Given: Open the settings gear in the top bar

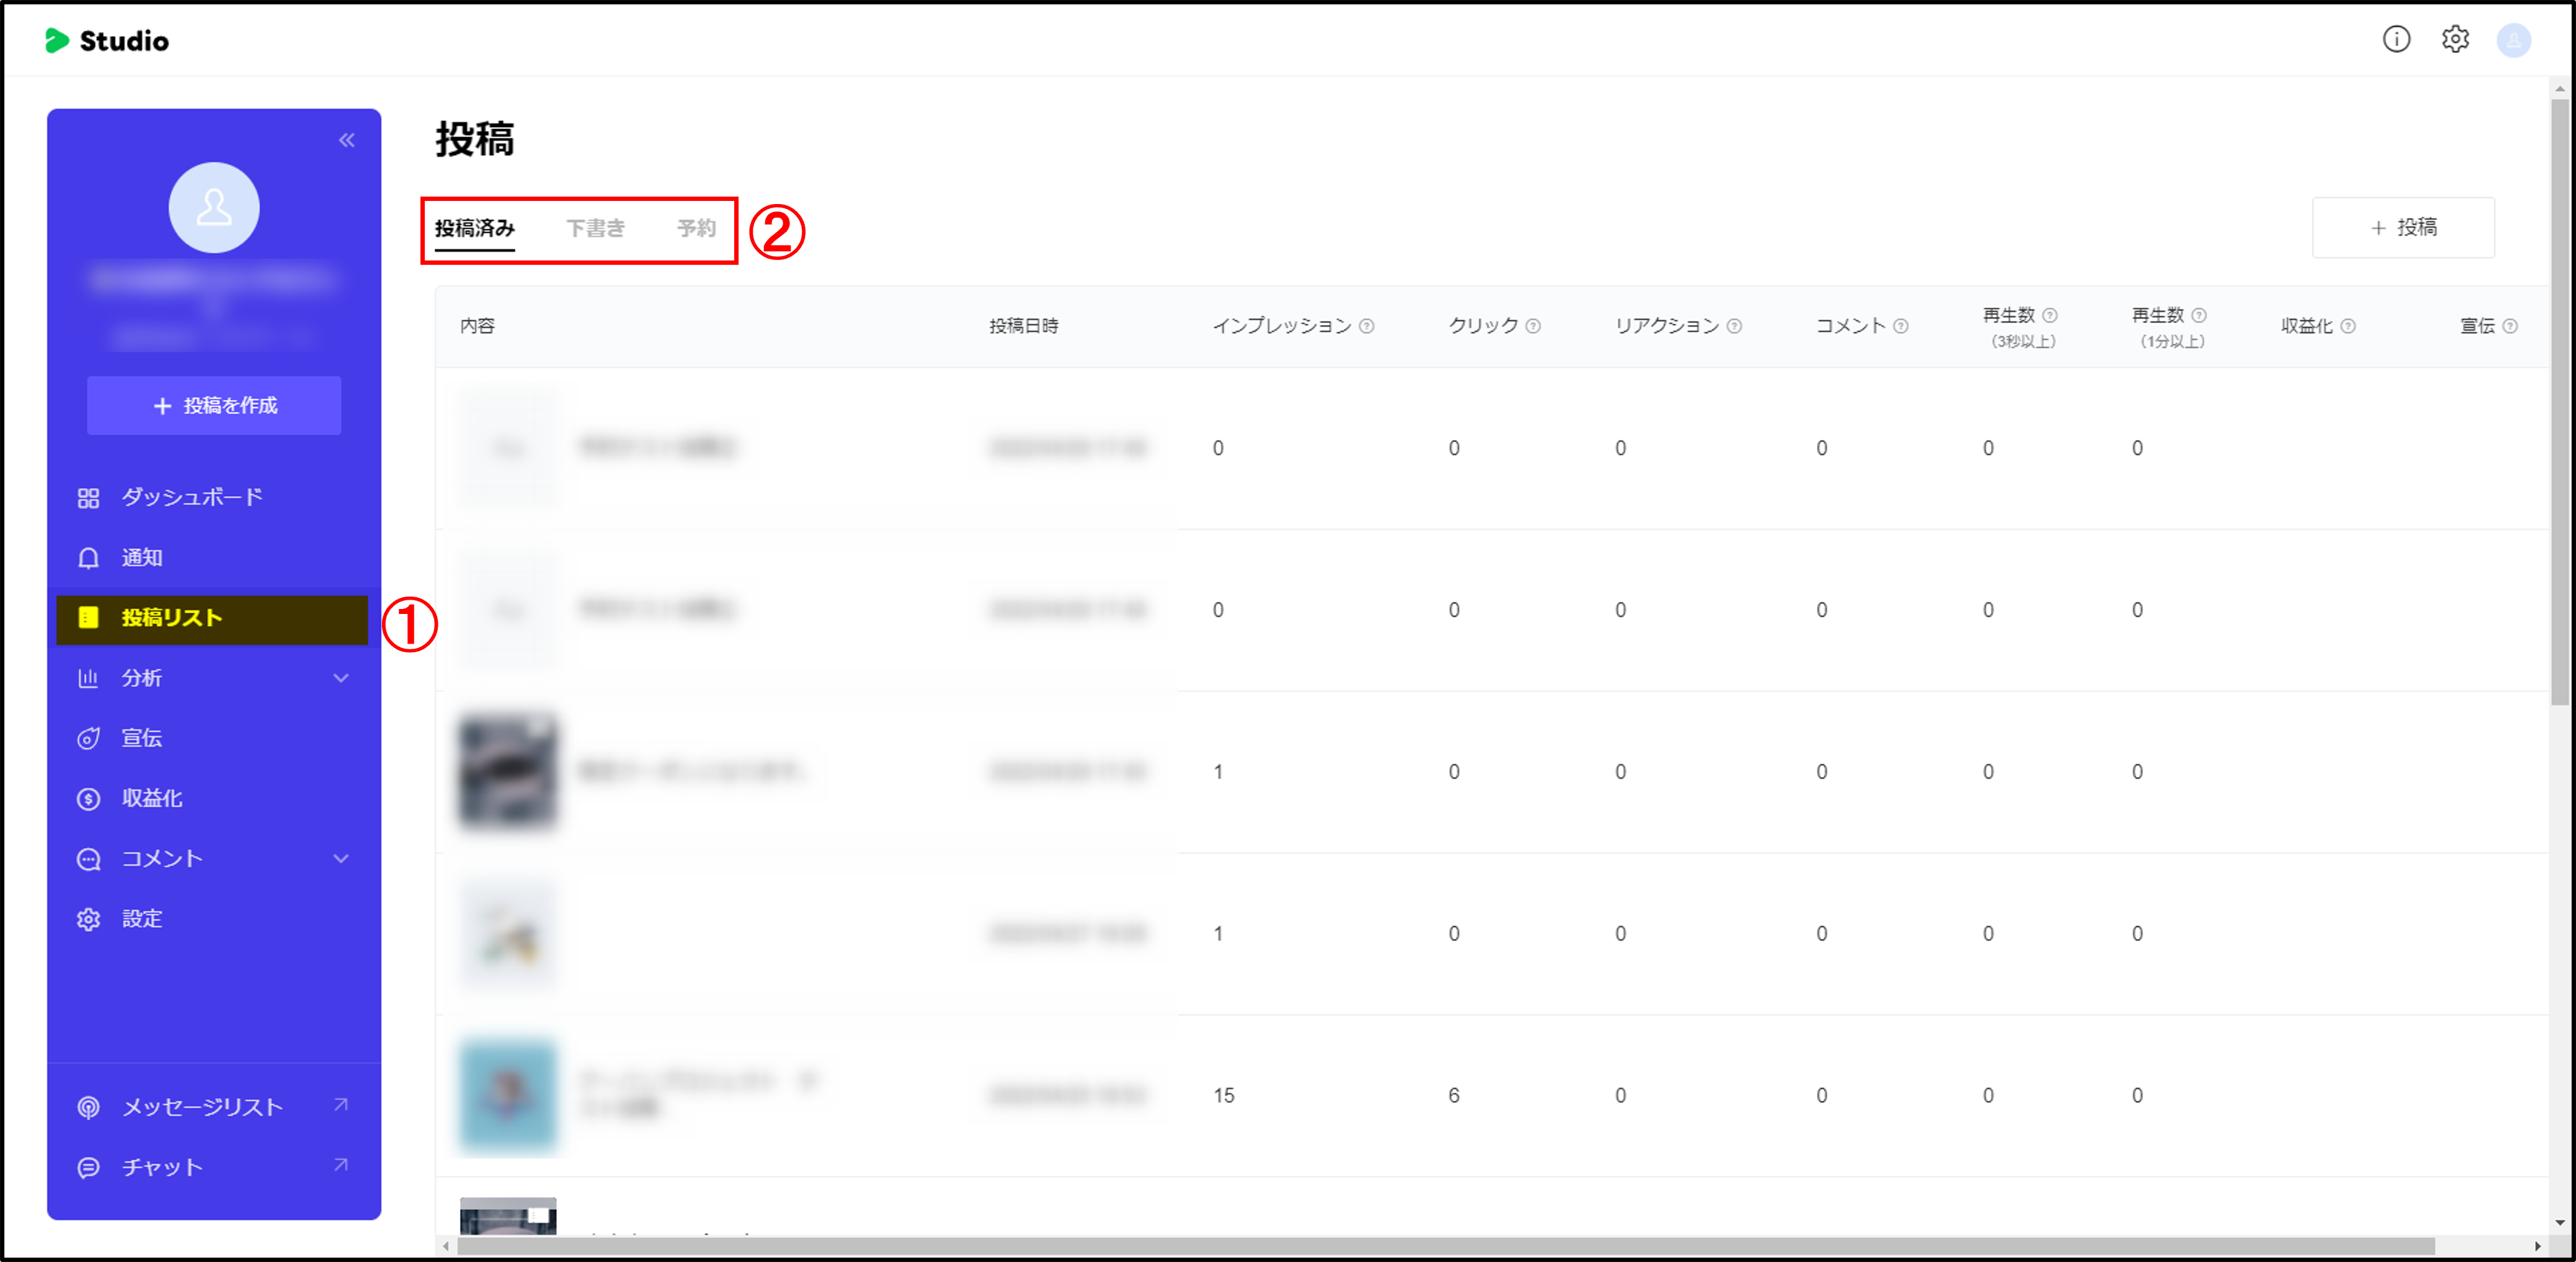Looking at the screenshot, I should (2455, 40).
